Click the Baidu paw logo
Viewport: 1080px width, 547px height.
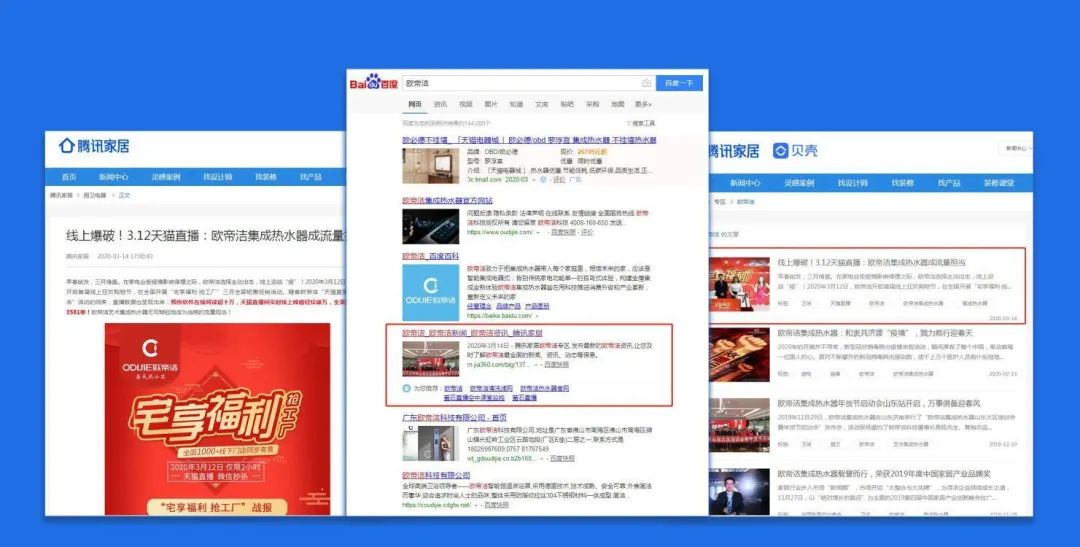[x=374, y=82]
